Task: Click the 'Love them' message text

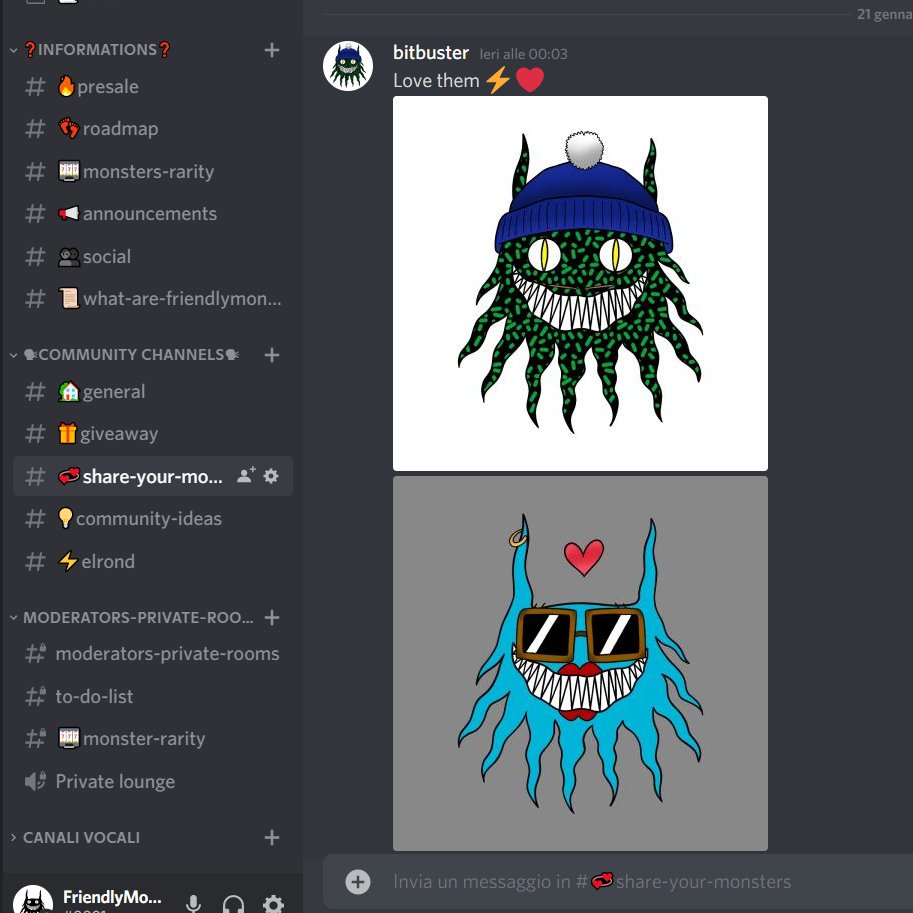Action: pos(436,80)
